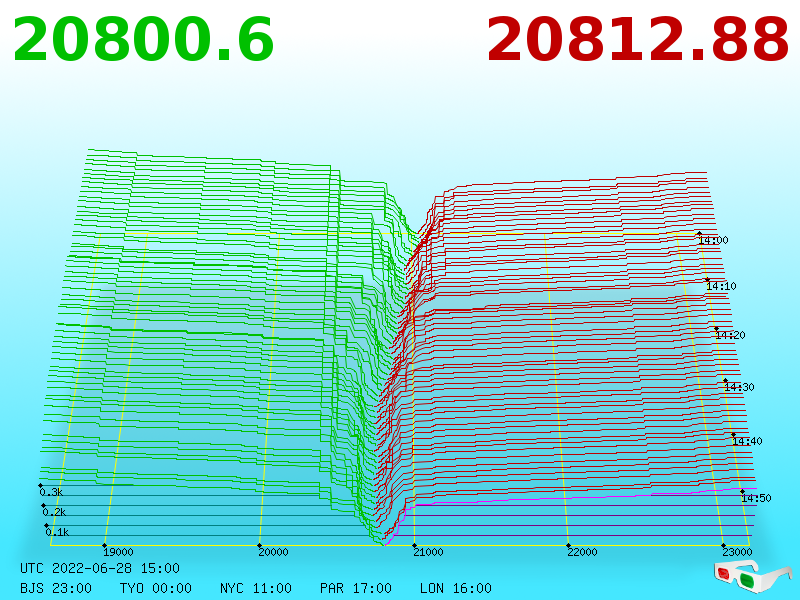The image size is (800, 600).
Task: Click the 22000 price axis label
Action: tap(582, 552)
